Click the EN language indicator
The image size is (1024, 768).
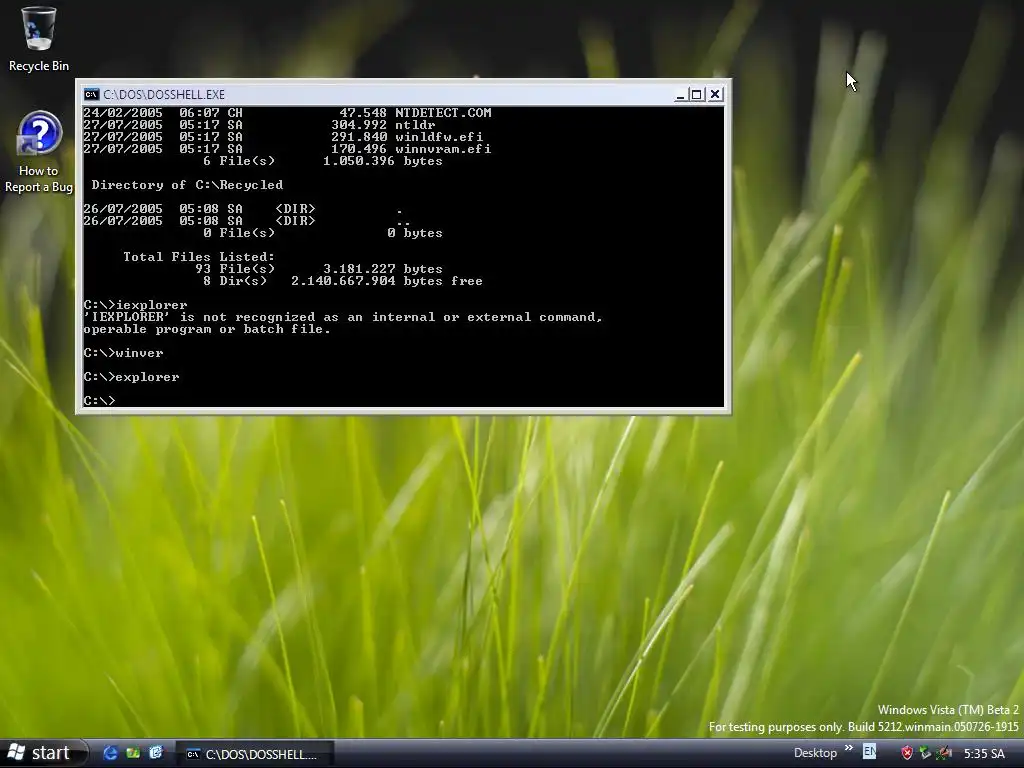click(869, 752)
